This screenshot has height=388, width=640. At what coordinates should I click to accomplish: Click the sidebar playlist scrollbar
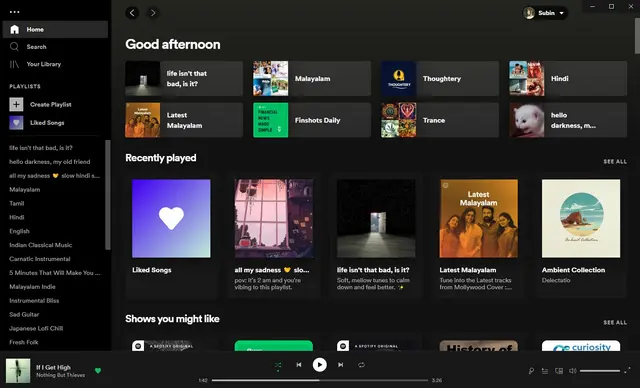point(108,195)
